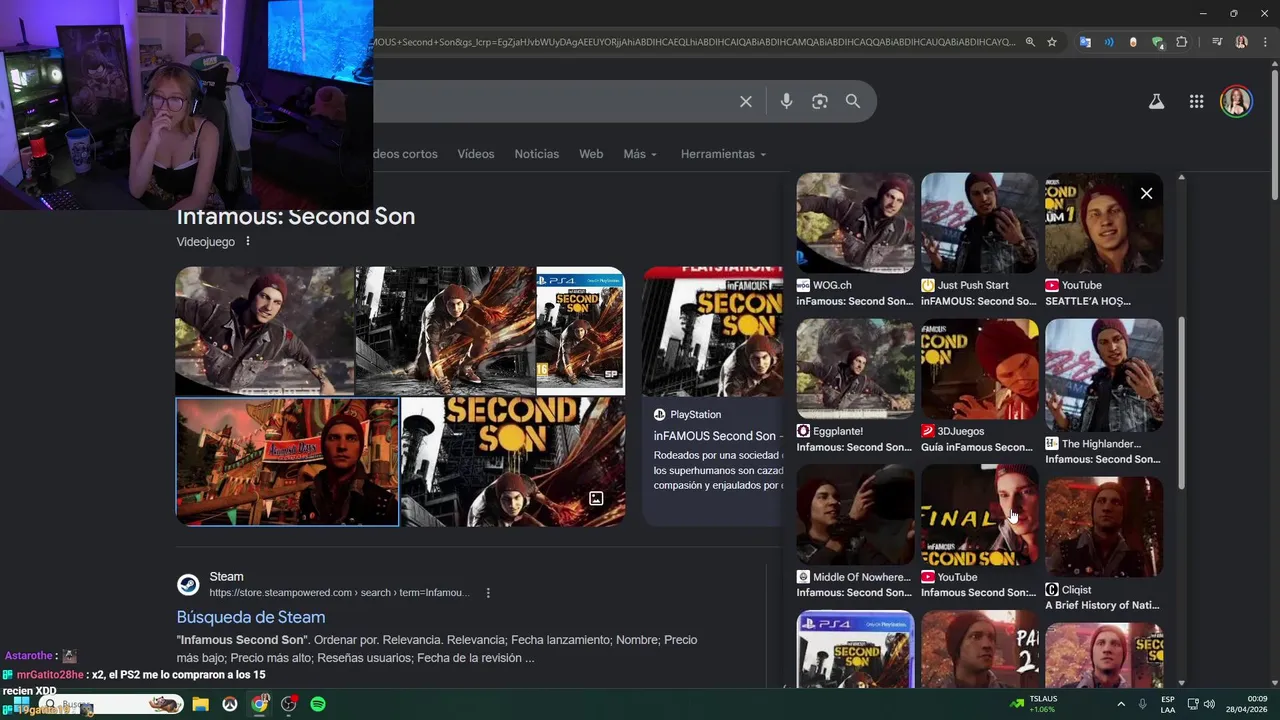1280x720 pixels.
Task: Open Chrome three-dot menu
Action: [x=1266, y=42]
